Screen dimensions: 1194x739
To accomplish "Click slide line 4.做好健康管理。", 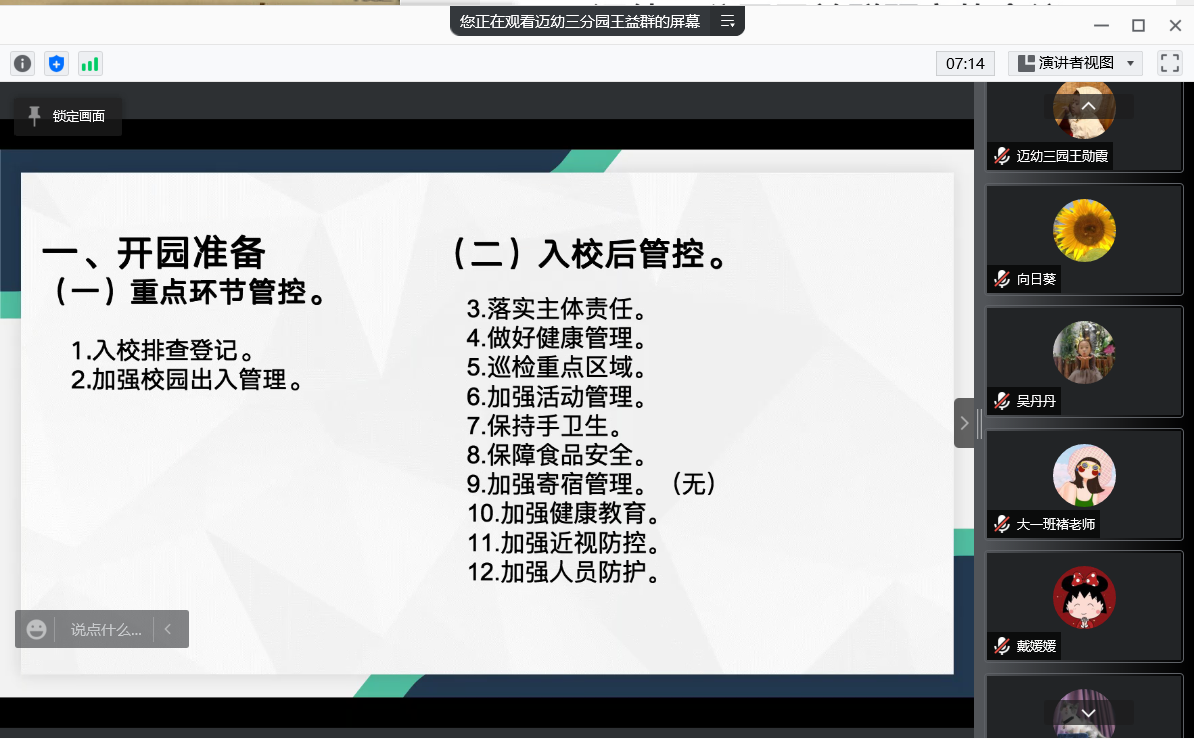I will point(557,338).
